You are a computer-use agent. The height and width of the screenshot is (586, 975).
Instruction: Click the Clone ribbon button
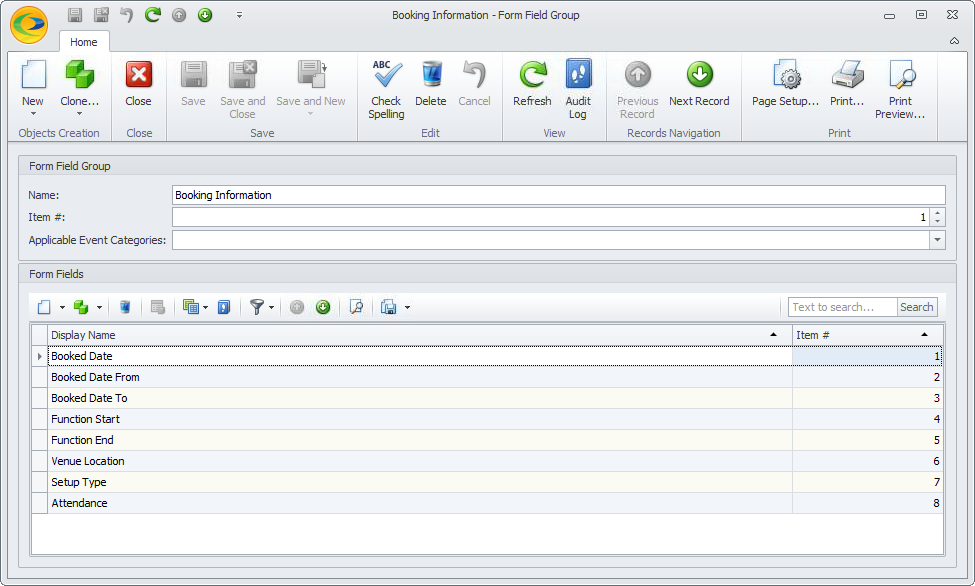pyautogui.click(x=80, y=83)
